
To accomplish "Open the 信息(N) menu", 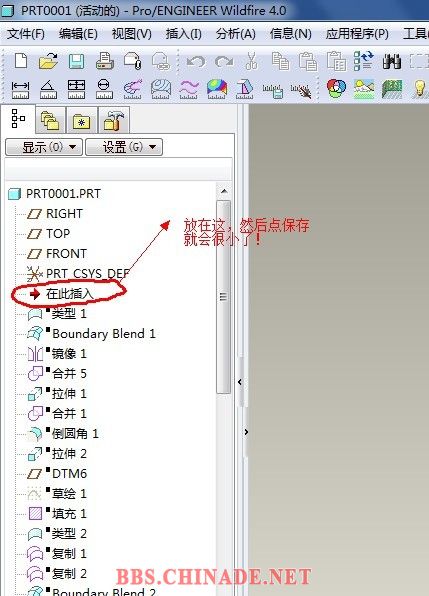I will pos(290,34).
